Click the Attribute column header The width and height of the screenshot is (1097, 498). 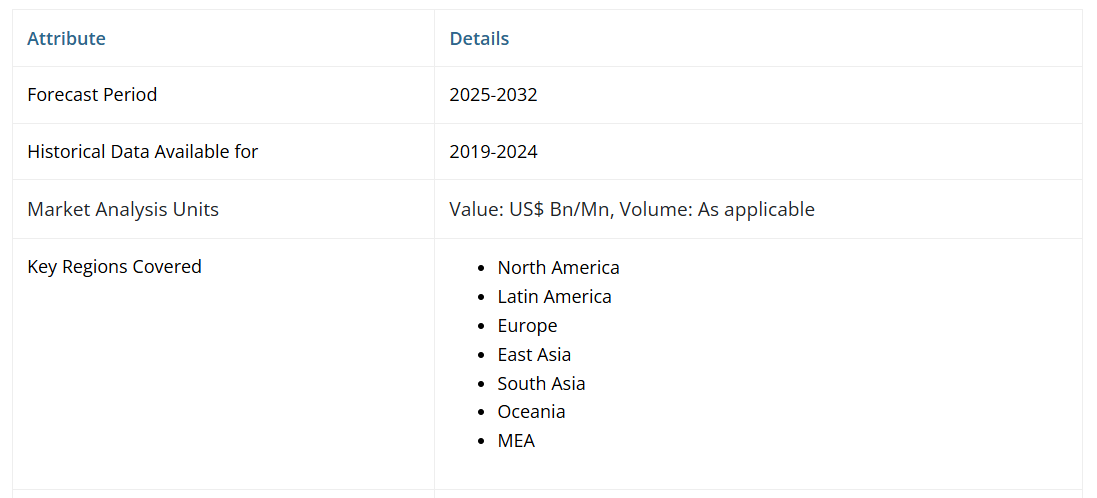pyautogui.click(x=66, y=39)
